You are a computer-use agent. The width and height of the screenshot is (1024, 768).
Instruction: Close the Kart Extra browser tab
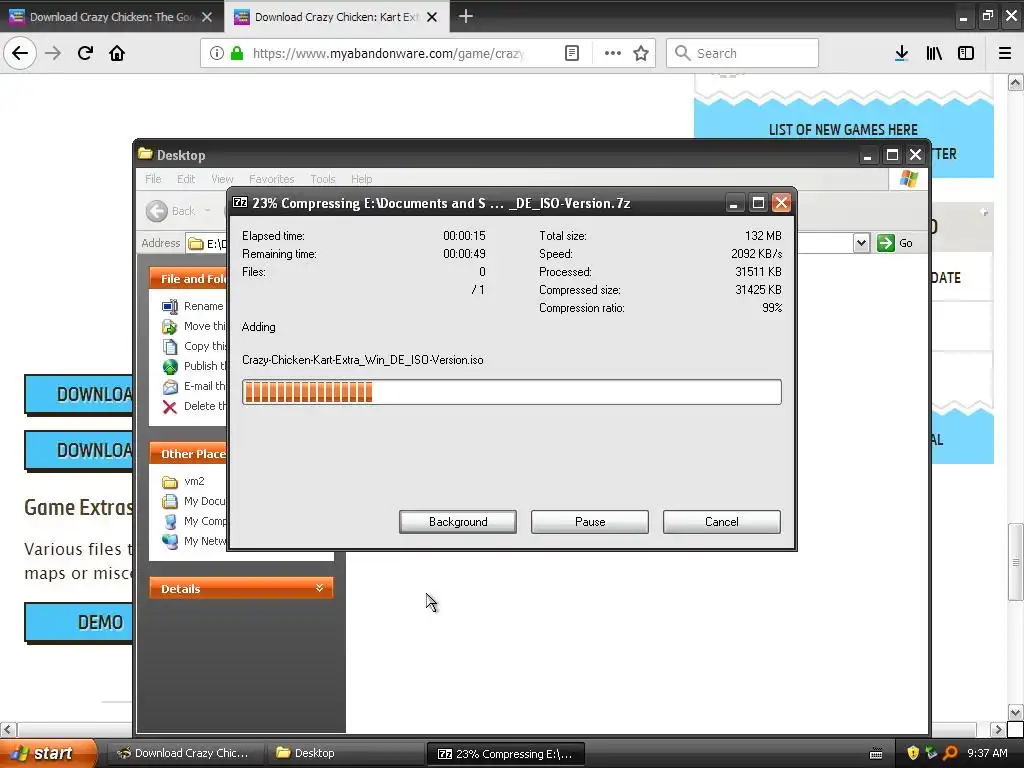[432, 17]
